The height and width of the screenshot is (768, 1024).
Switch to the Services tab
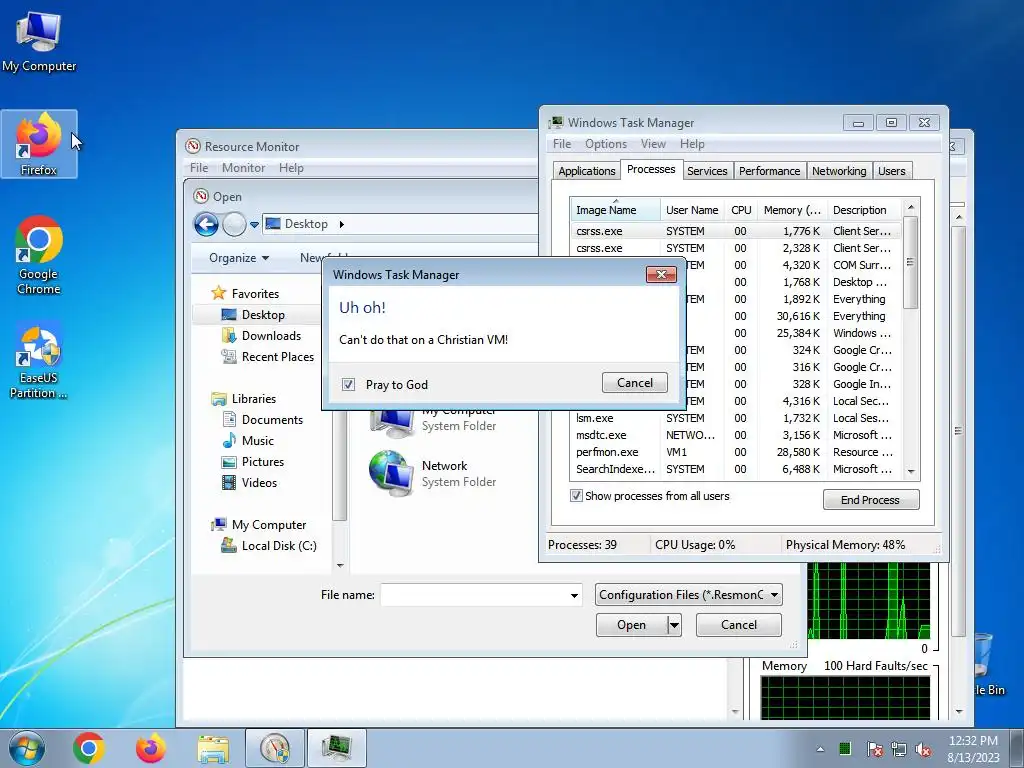tap(707, 171)
